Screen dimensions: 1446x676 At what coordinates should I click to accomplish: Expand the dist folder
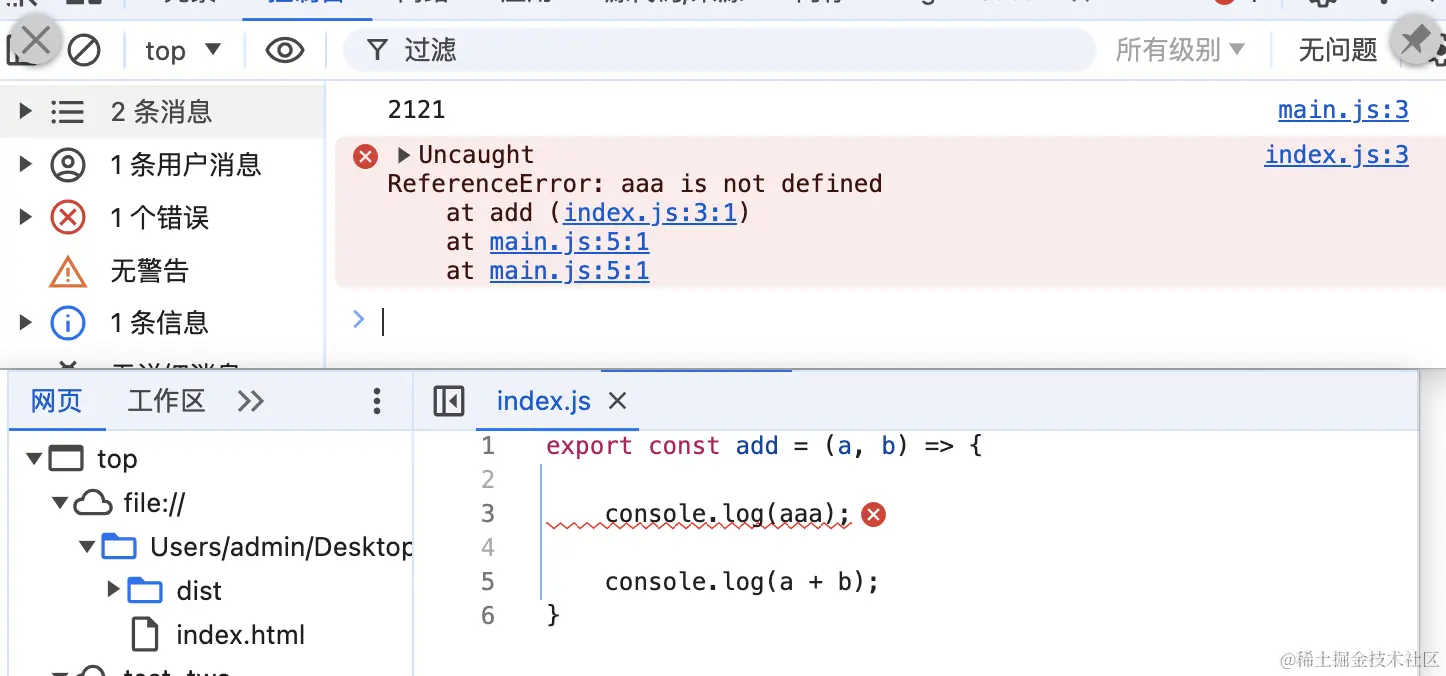(114, 590)
